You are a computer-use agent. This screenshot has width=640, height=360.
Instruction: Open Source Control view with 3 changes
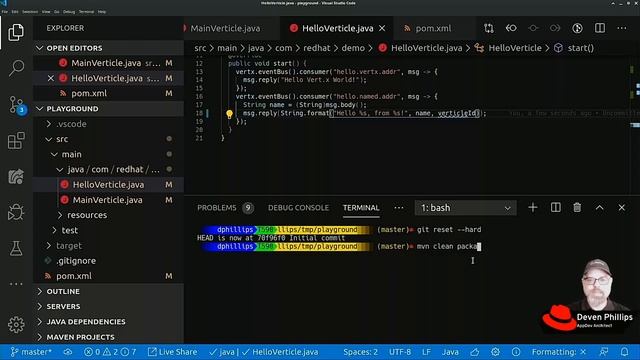click(x=17, y=104)
